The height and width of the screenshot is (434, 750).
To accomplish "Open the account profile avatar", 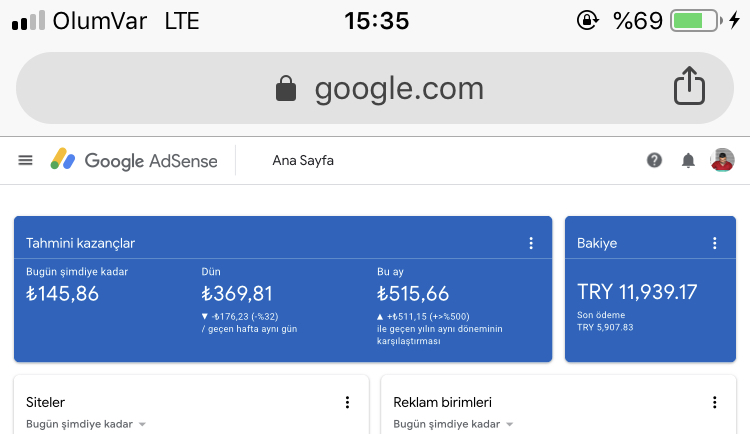I will point(722,160).
